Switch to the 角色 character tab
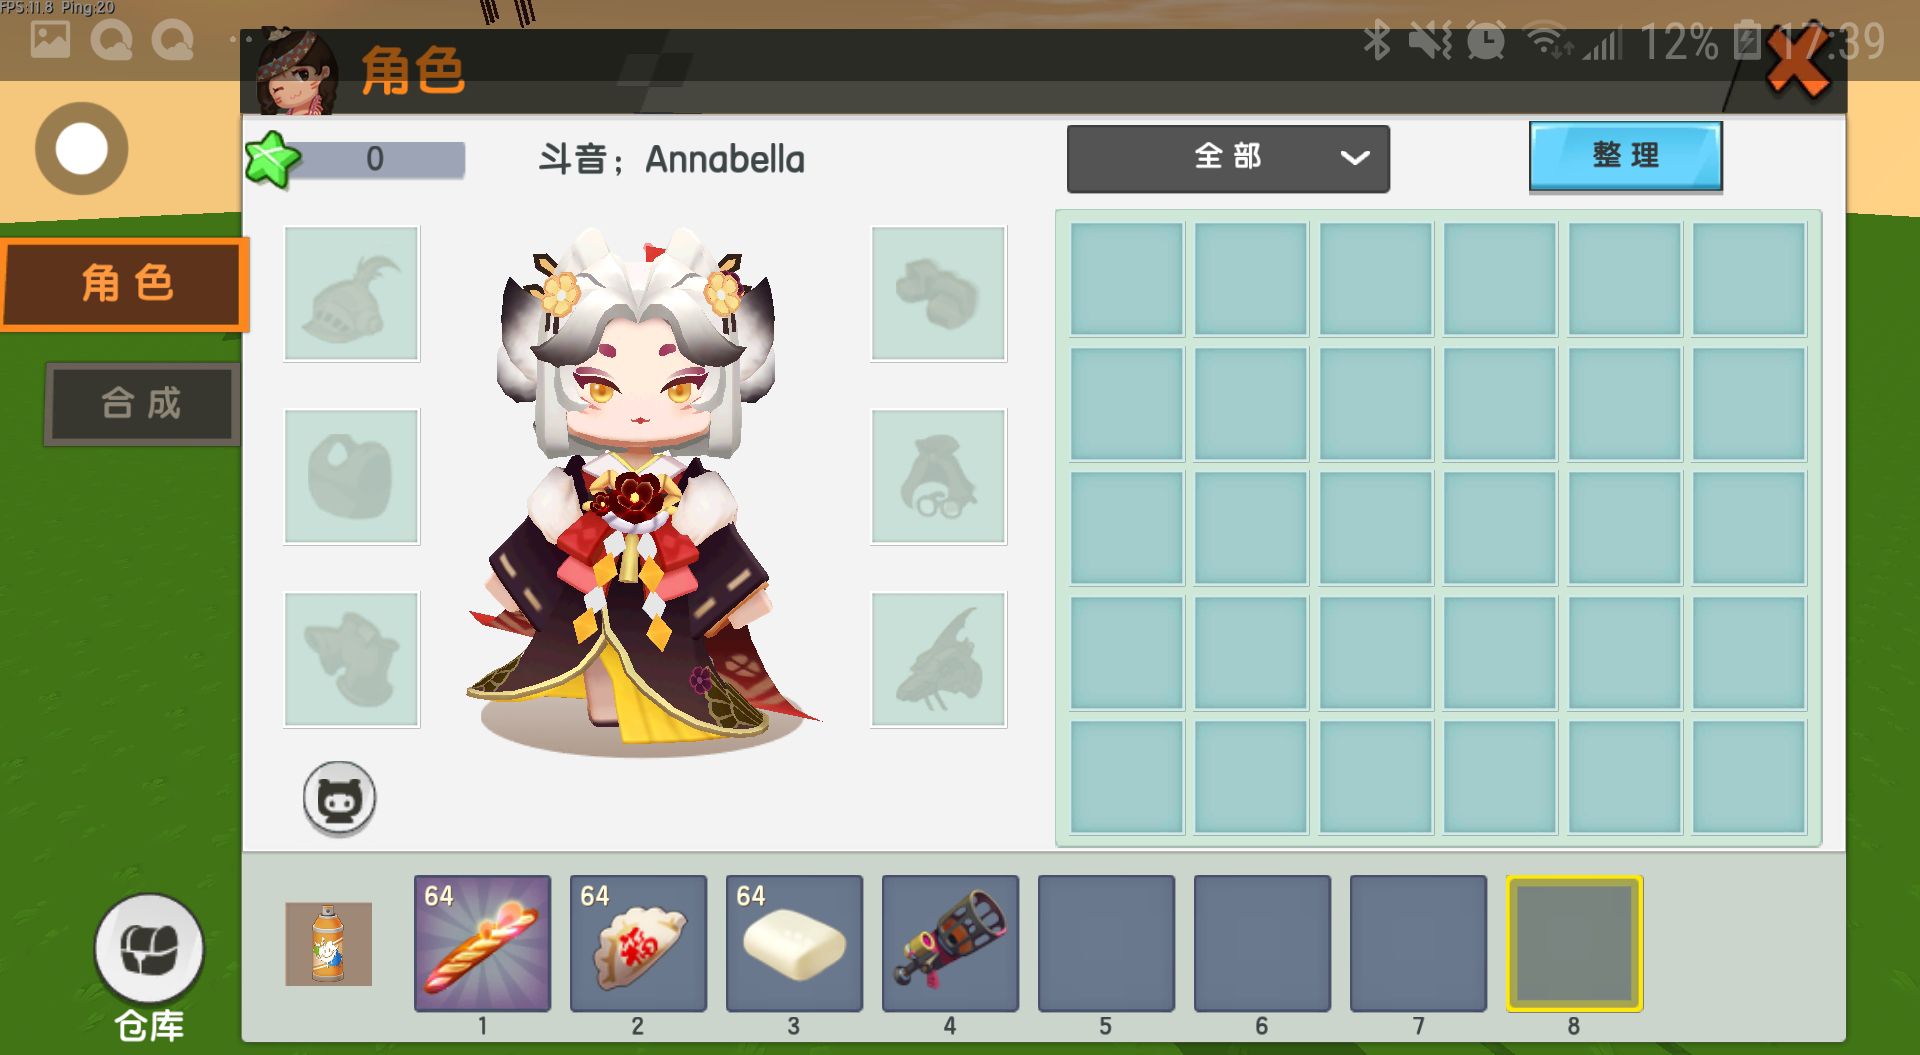 [x=125, y=284]
